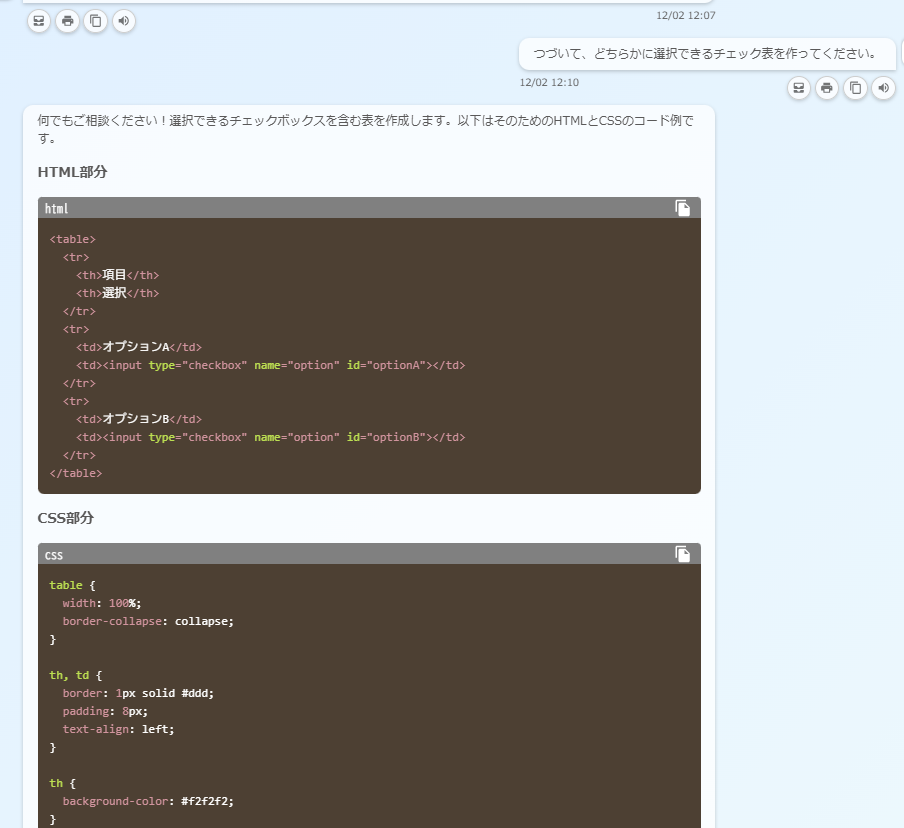The image size is (904, 828).
Task: Copy the CSS code block
Action: 683,554
